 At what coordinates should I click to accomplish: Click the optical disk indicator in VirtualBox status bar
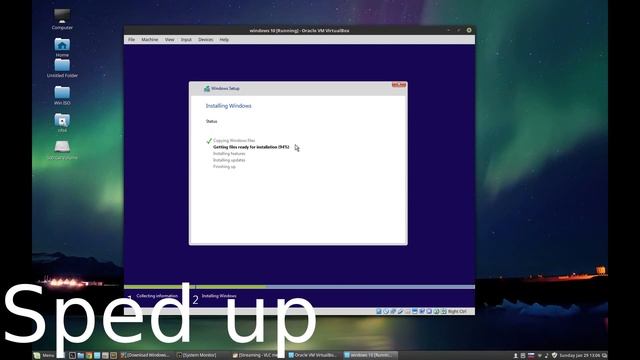pyautogui.click(x=386, y=311)
